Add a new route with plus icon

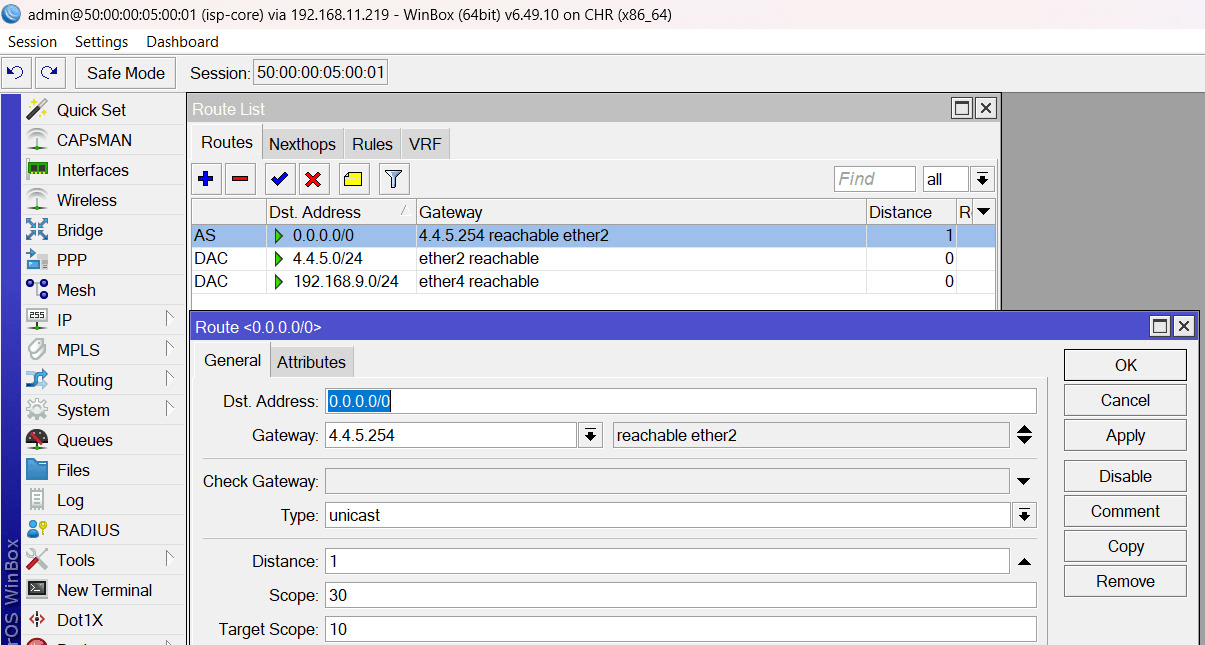[x=206, y=179]
